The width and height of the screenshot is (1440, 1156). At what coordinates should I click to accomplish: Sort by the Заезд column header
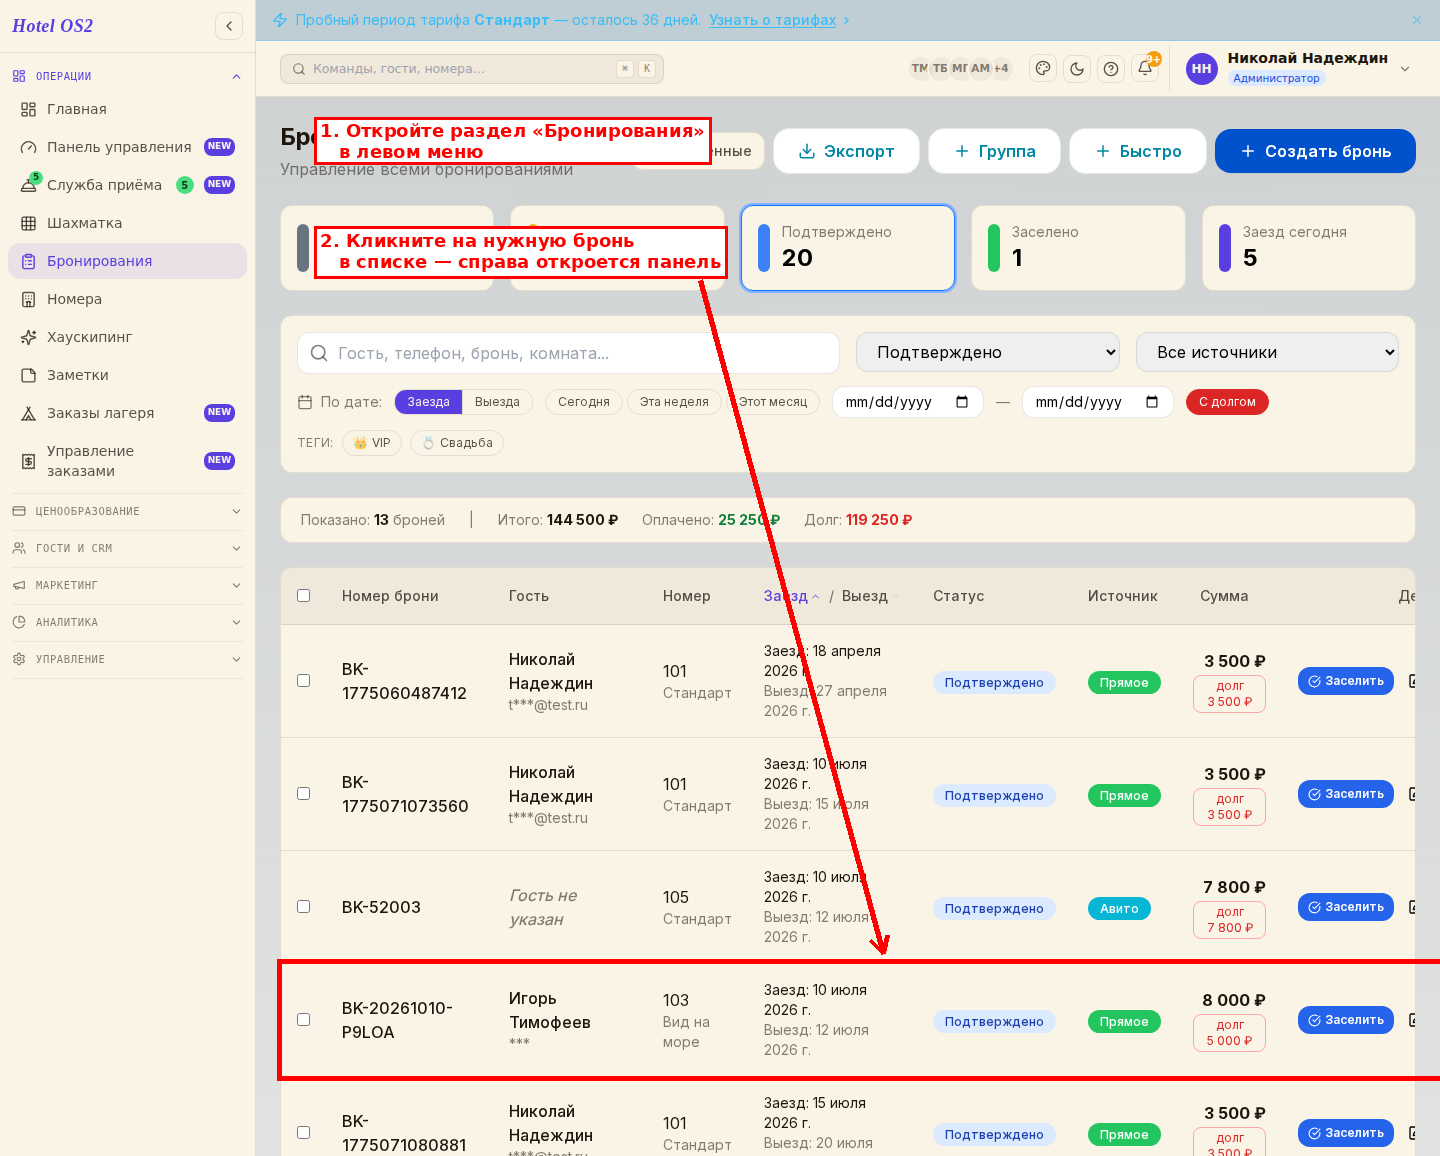click(x=791, y=596)
